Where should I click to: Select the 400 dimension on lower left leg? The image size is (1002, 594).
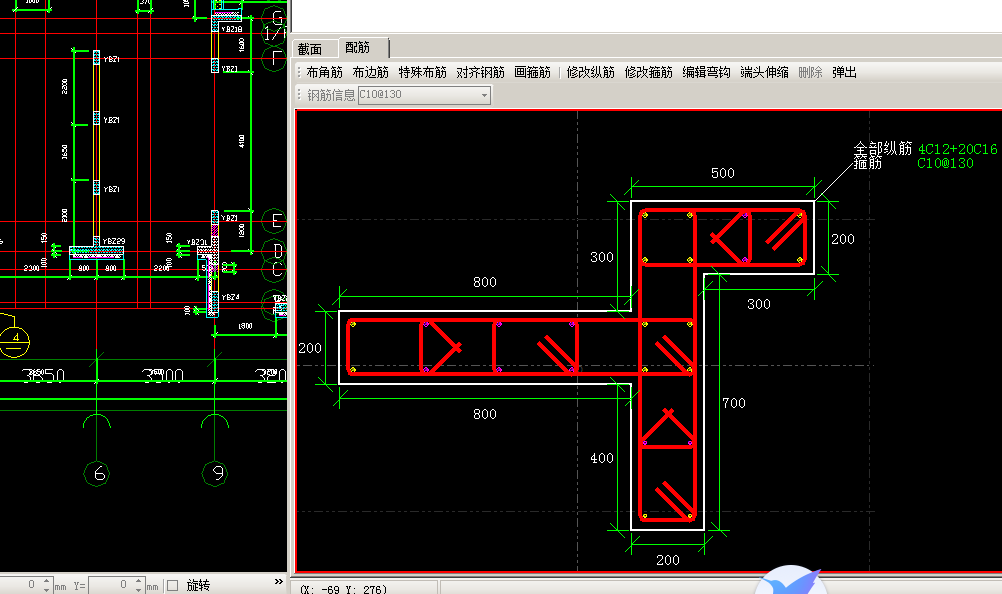pos(602,458)
